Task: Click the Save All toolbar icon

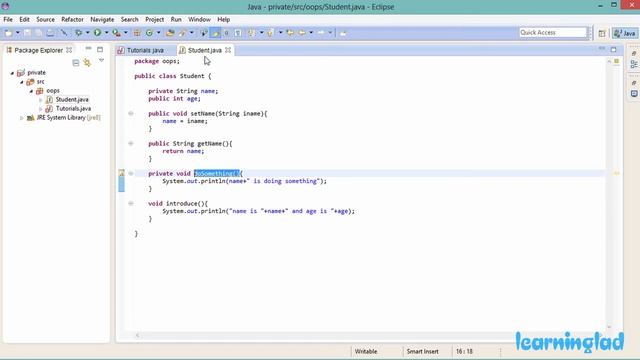Action: [x=38, y=33]
